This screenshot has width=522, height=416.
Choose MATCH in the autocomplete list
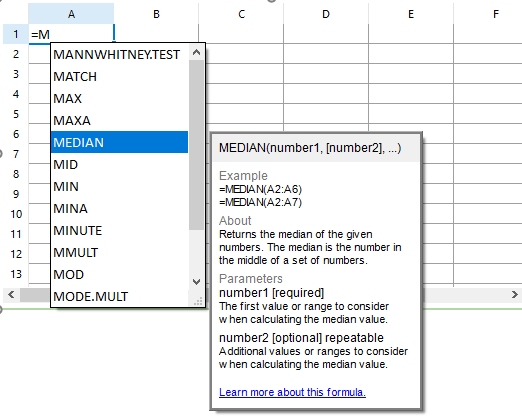[119, 76]
